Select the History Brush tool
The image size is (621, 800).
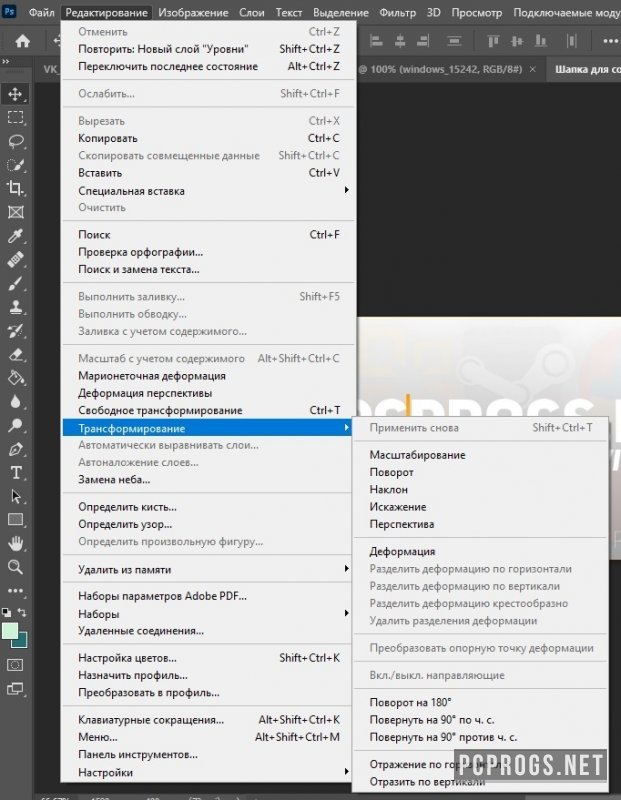point(15,331)
